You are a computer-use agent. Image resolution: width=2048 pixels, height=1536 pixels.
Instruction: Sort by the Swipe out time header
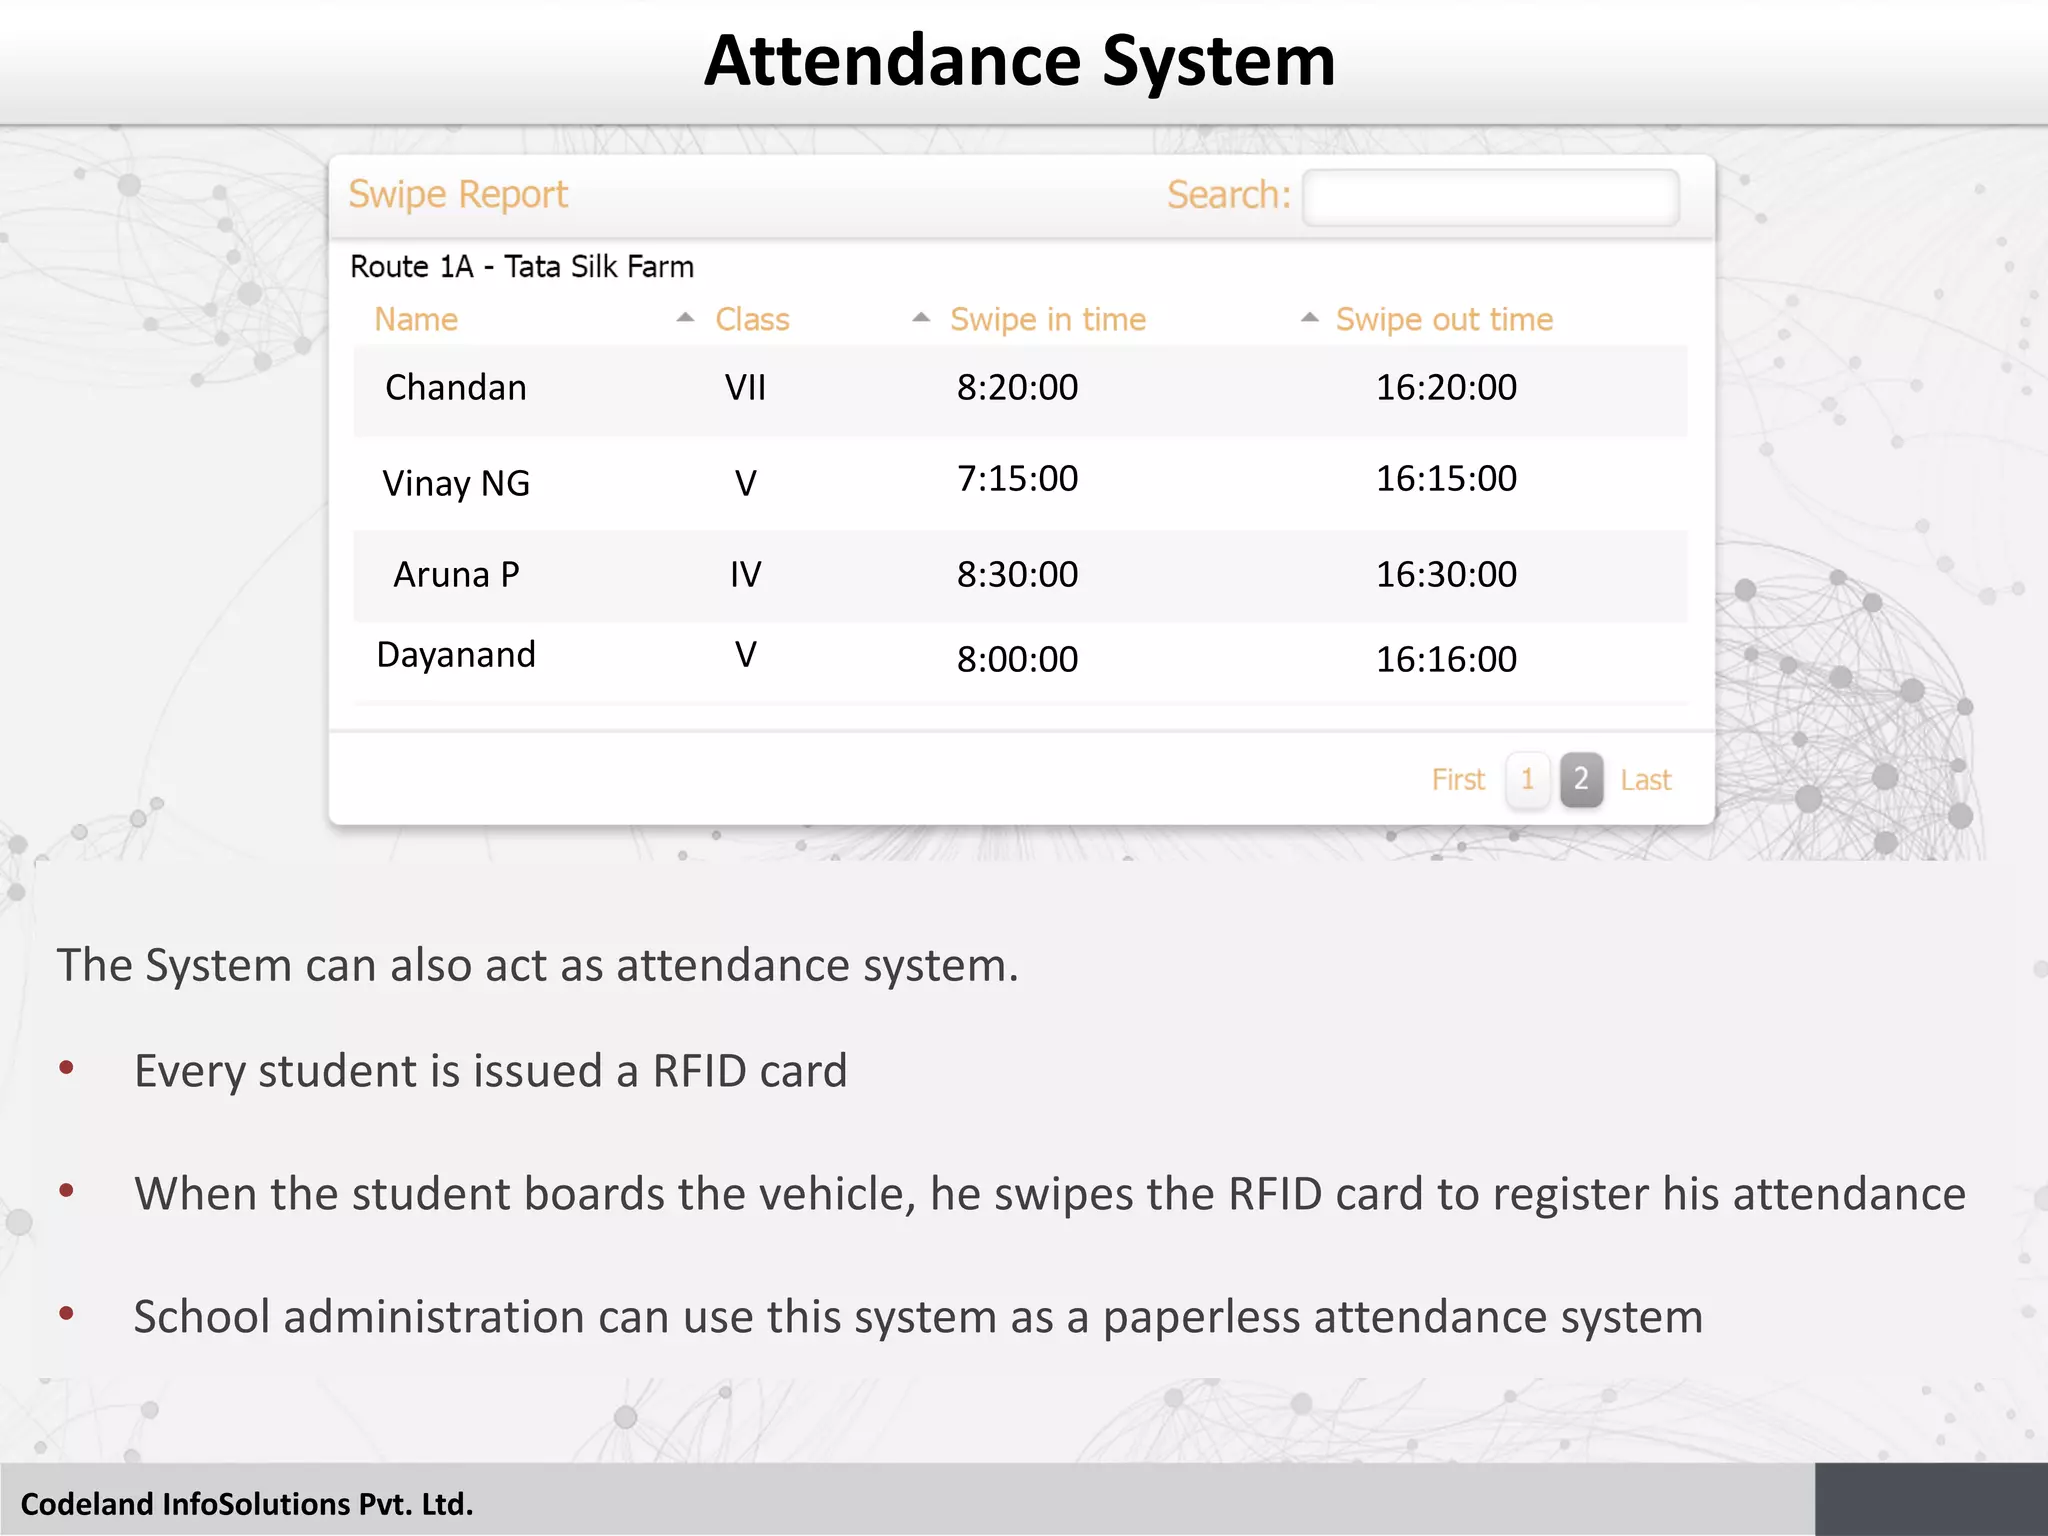(1444, 320)
